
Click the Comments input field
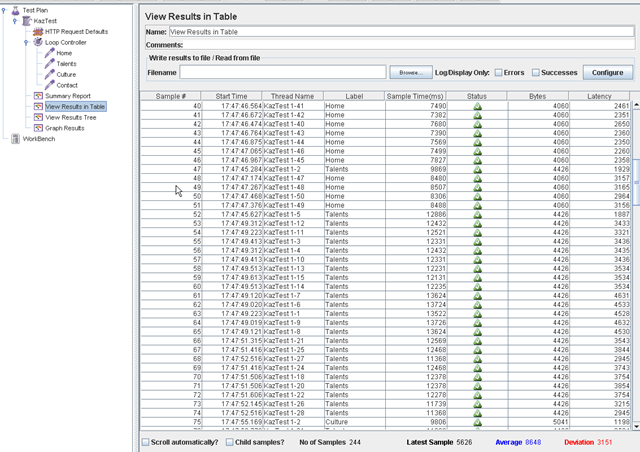tap(409, 45)
